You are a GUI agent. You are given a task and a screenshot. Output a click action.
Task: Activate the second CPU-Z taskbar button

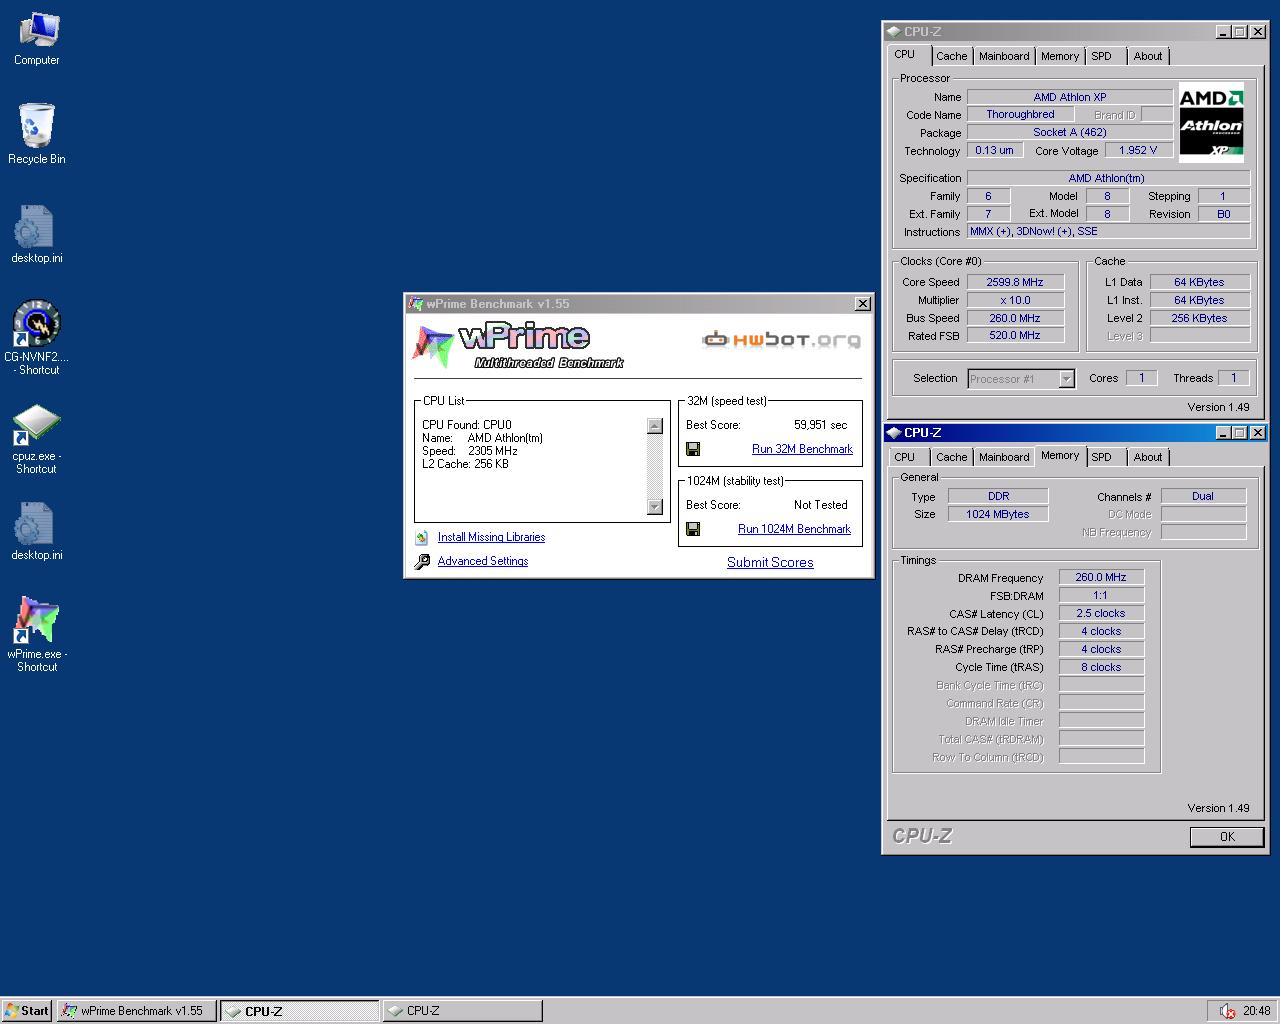click(462, 1011)
